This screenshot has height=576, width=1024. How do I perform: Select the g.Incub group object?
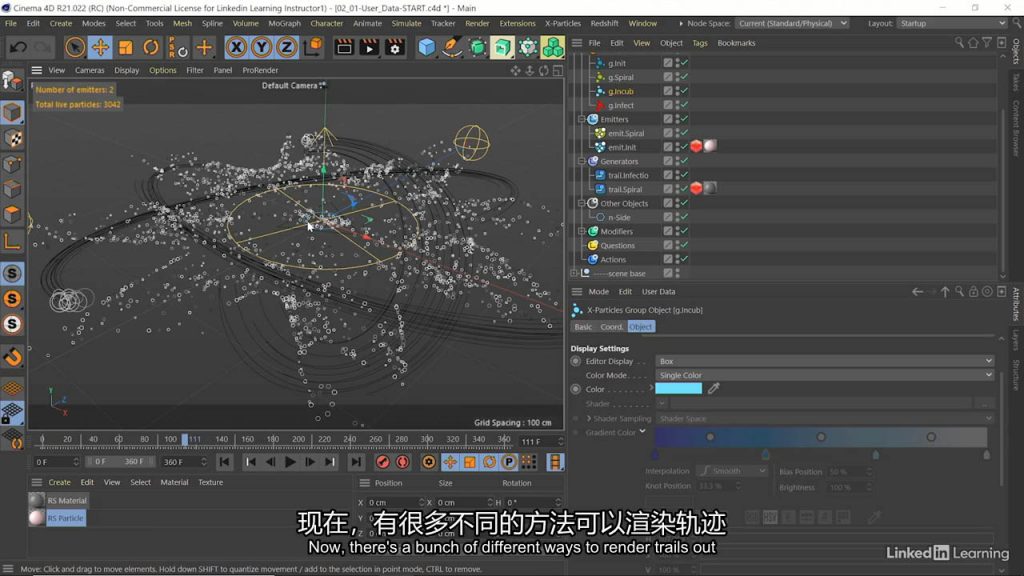click(620, 91)
